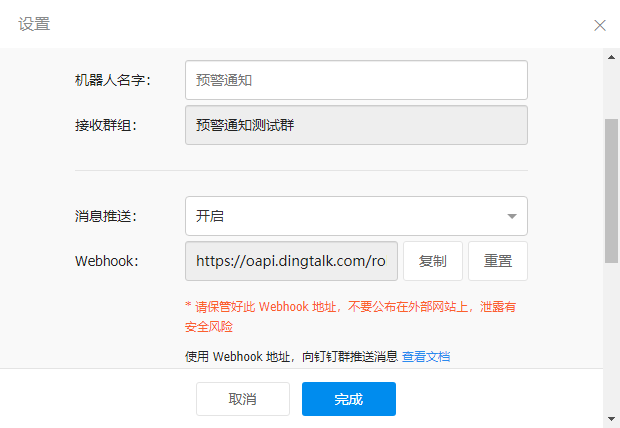
Task: Confirm the settings with the 完成 button
Action: coord(349,399)
